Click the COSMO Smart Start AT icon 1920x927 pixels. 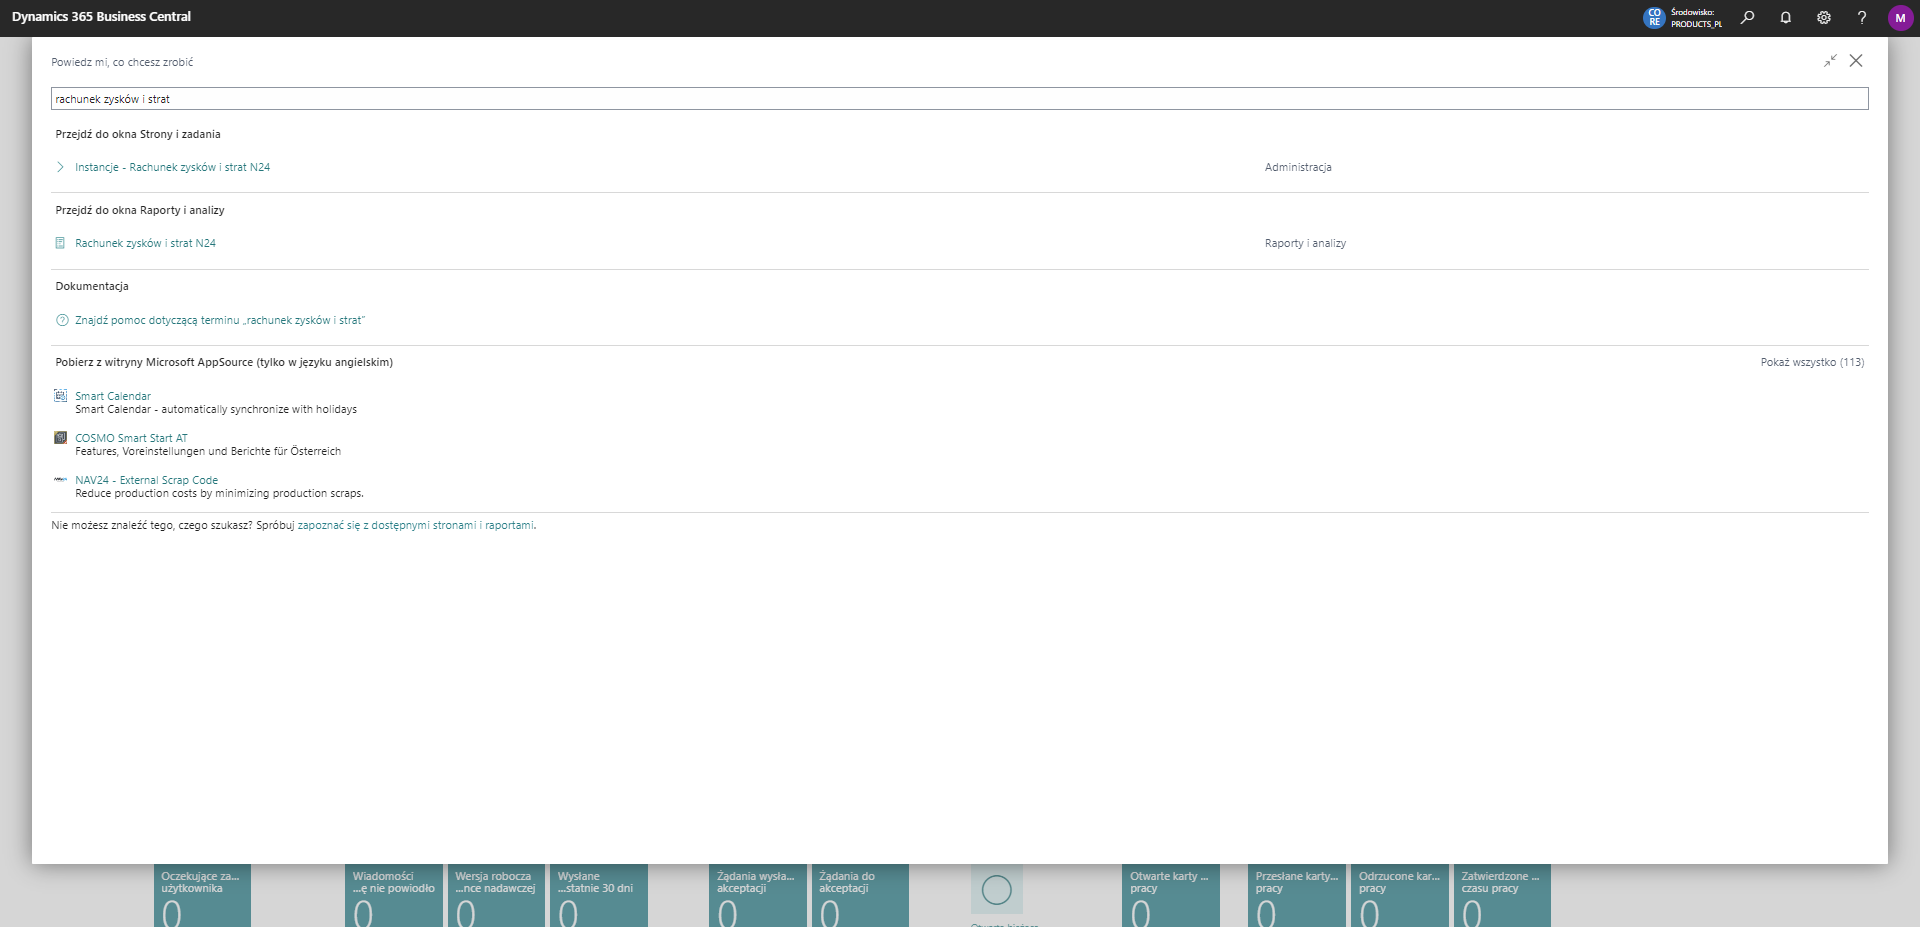[61, 438]
